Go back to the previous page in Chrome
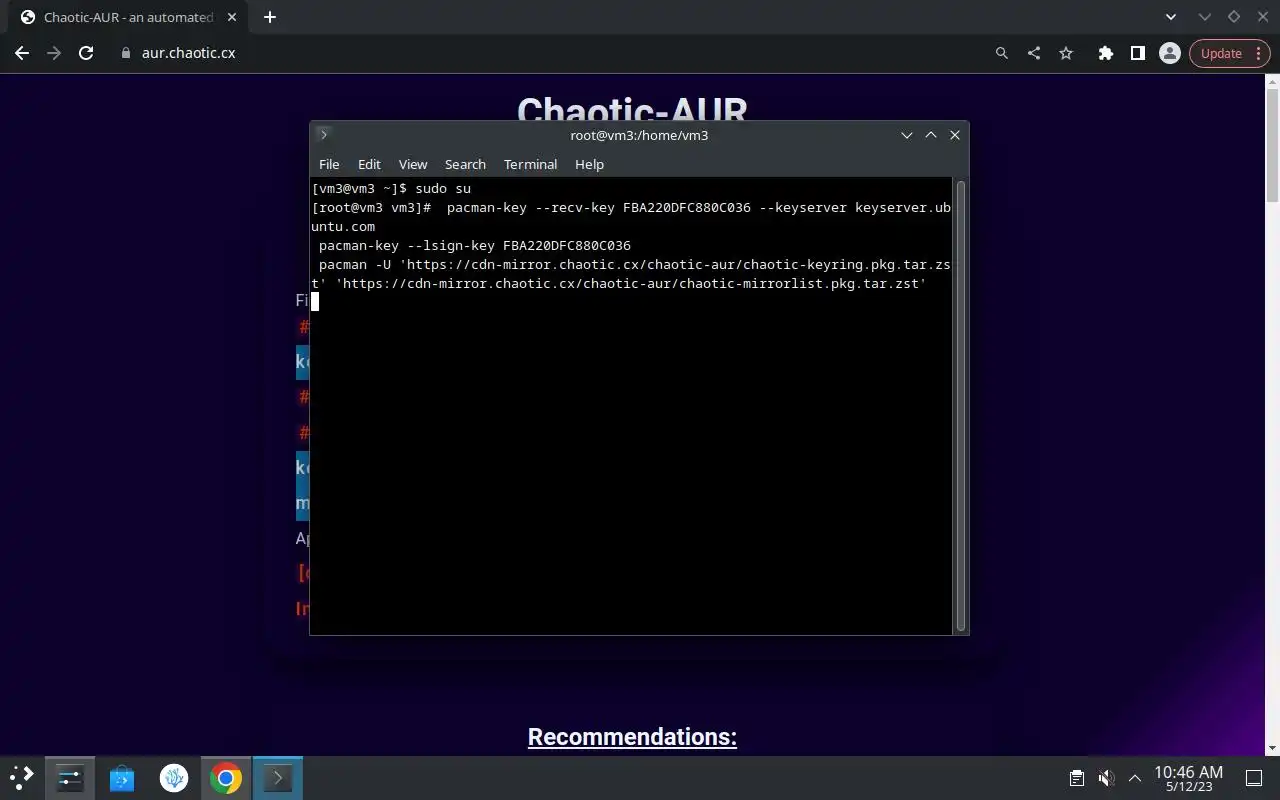 click(22, 53)
